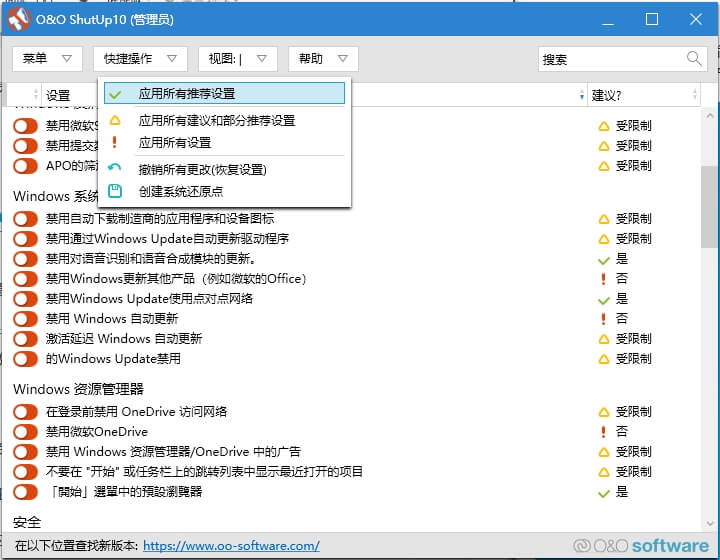720x560 pixels.
Task: Click the Windows 资源管理器 section heading
Action: click(79, 389)
